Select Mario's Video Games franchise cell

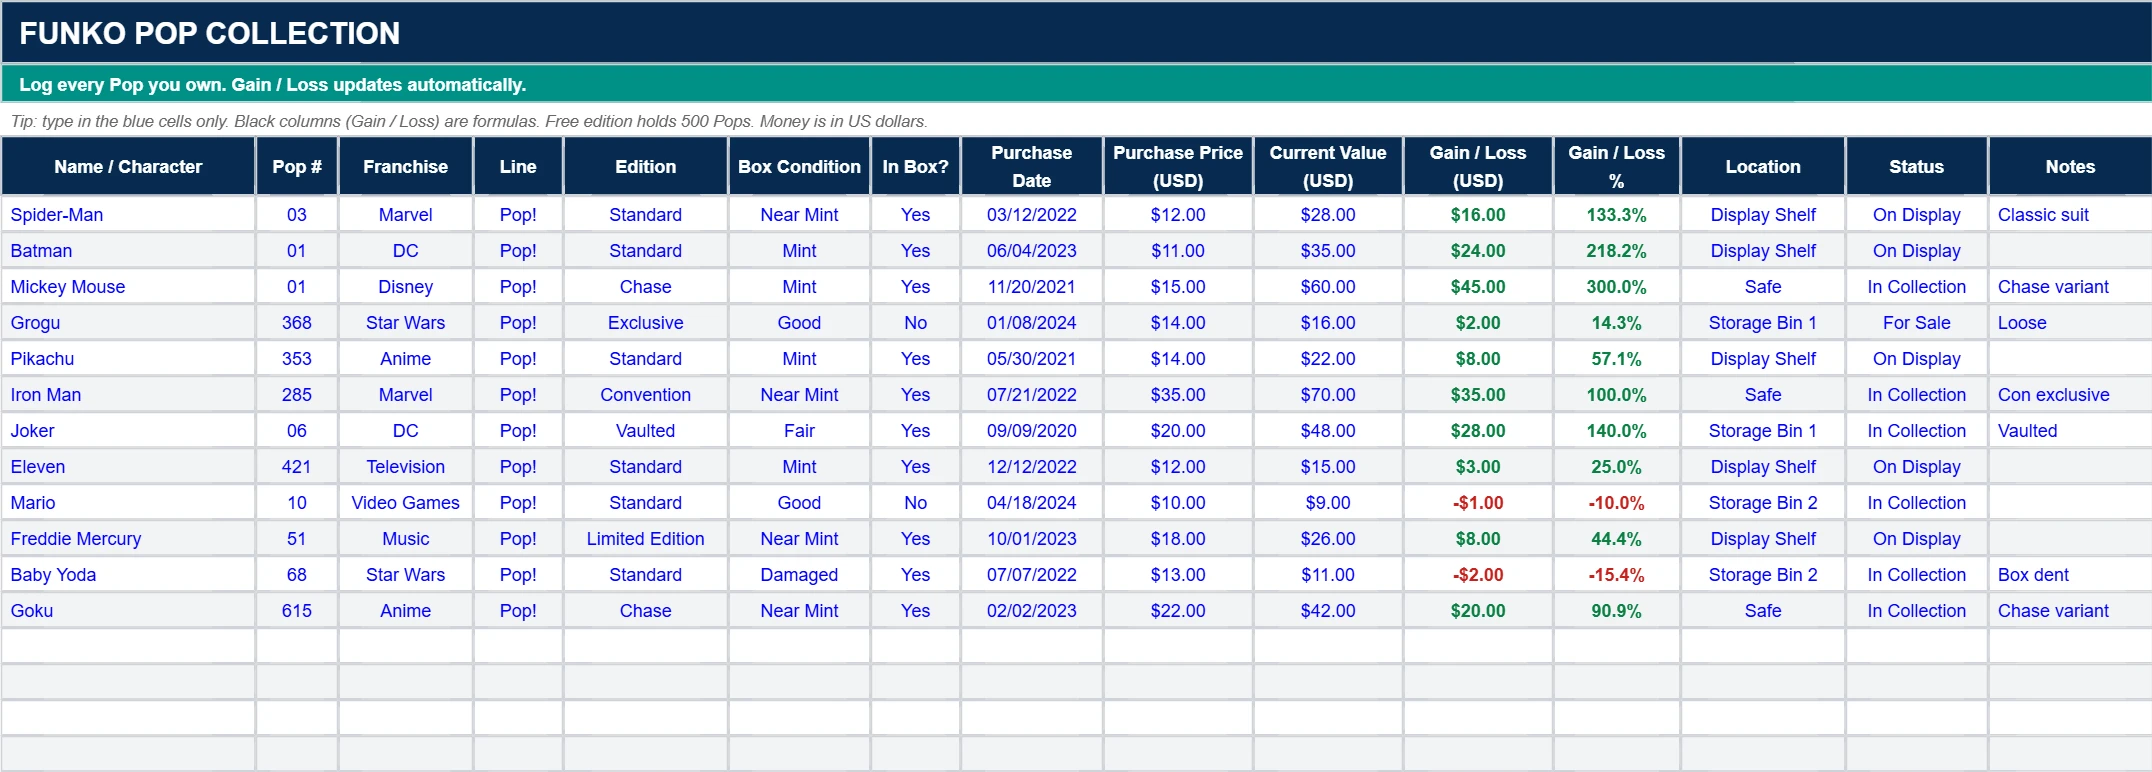(x=405, y=503)
